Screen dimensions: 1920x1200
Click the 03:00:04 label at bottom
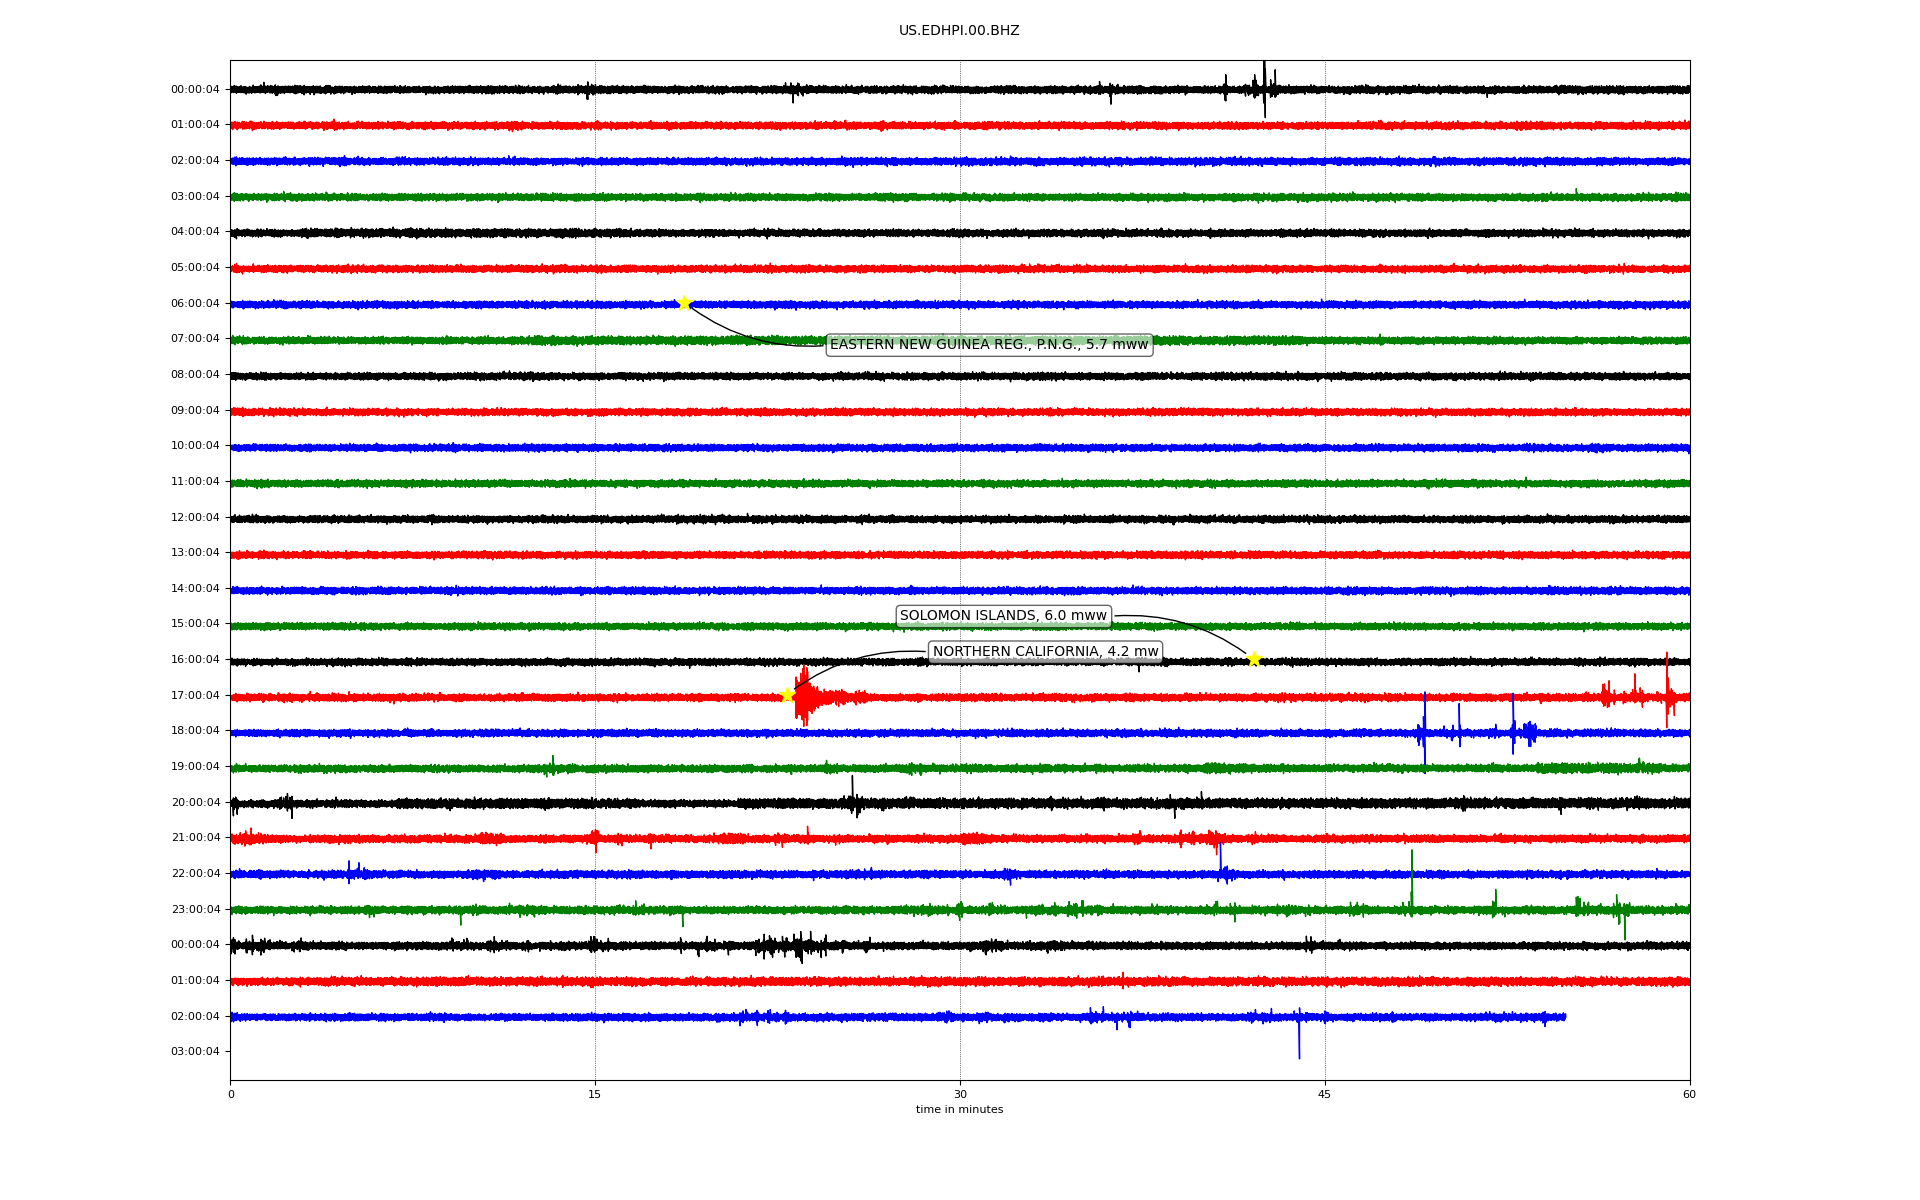tap(195, 1052)
